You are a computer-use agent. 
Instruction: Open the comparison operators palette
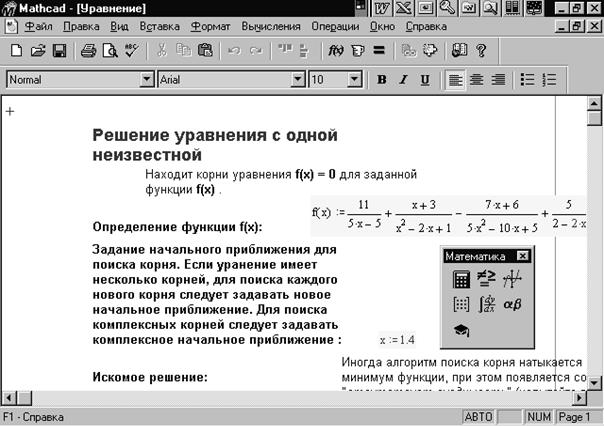coord(486,281)
